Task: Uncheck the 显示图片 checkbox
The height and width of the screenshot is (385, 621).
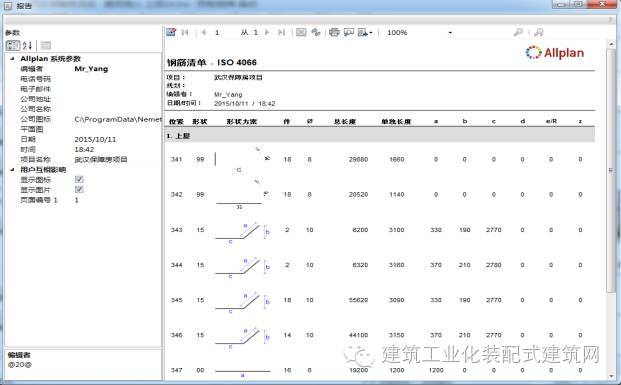Action: 79,189
